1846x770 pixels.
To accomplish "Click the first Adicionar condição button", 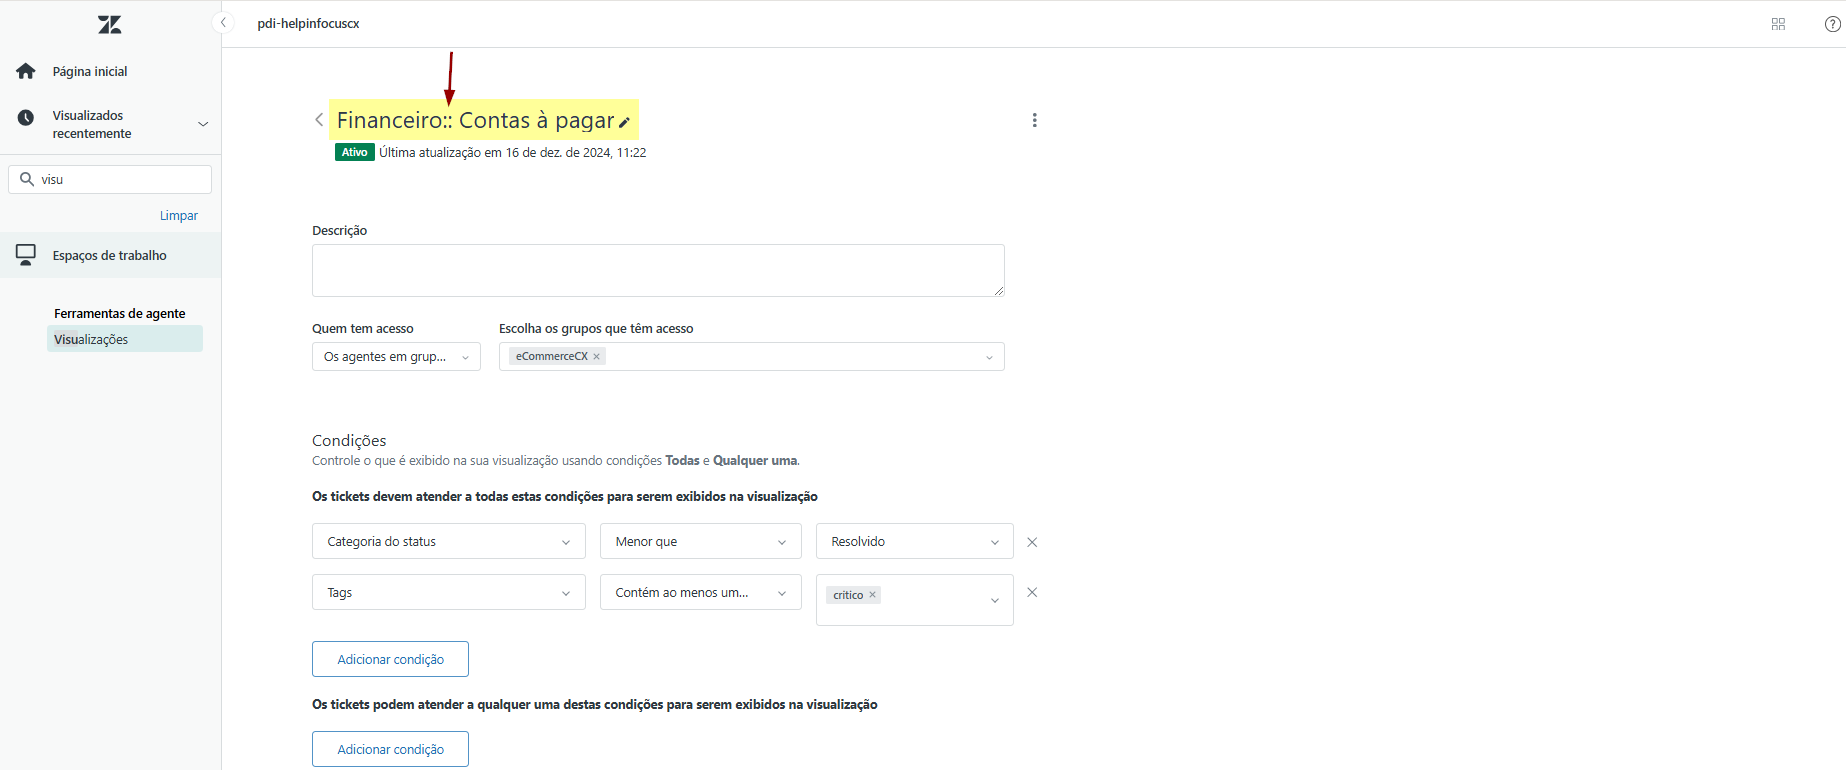I will pyautogui.click(x=390, y=660).
